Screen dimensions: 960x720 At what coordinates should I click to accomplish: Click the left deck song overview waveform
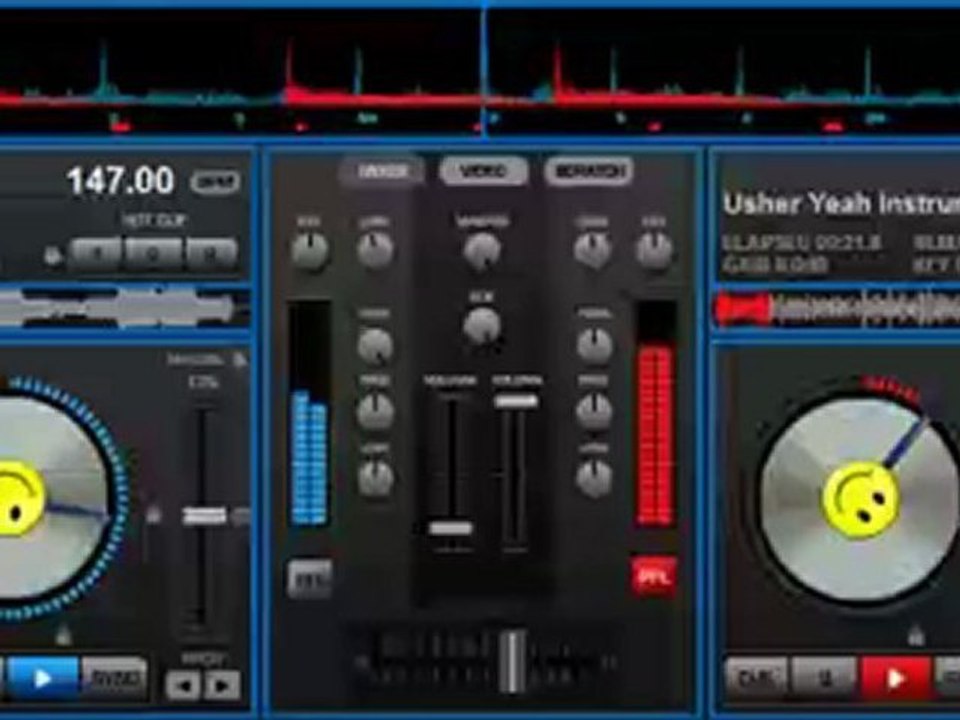[122, 307]
